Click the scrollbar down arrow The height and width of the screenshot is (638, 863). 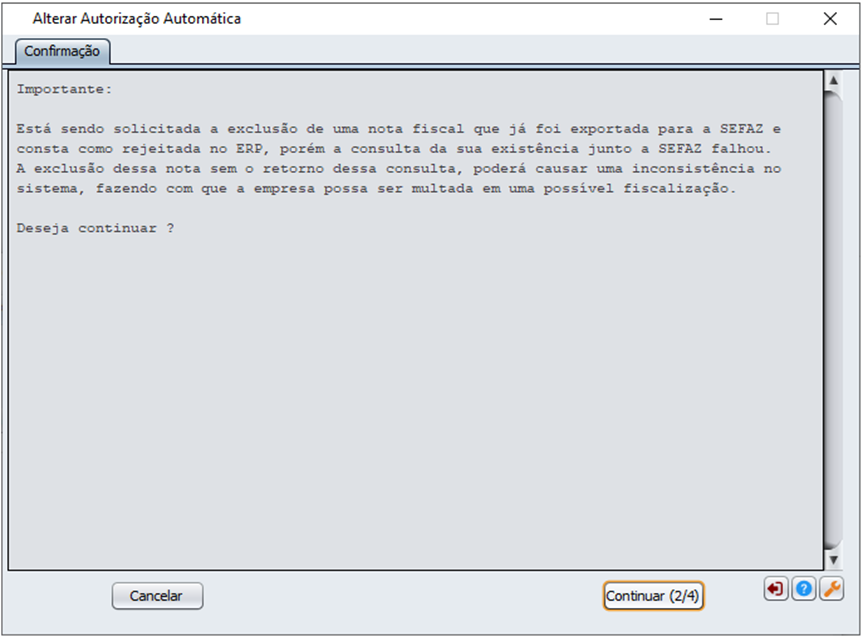(833, 560)
